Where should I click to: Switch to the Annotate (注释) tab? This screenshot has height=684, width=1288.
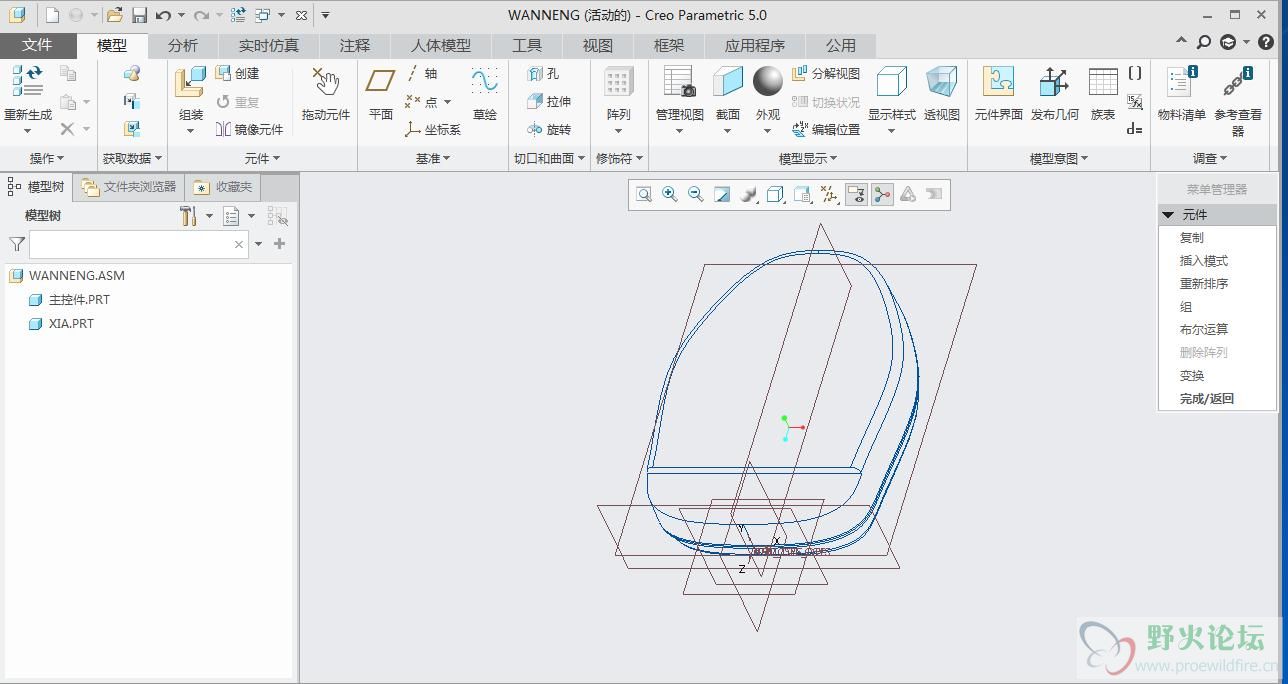pos(355,45)
